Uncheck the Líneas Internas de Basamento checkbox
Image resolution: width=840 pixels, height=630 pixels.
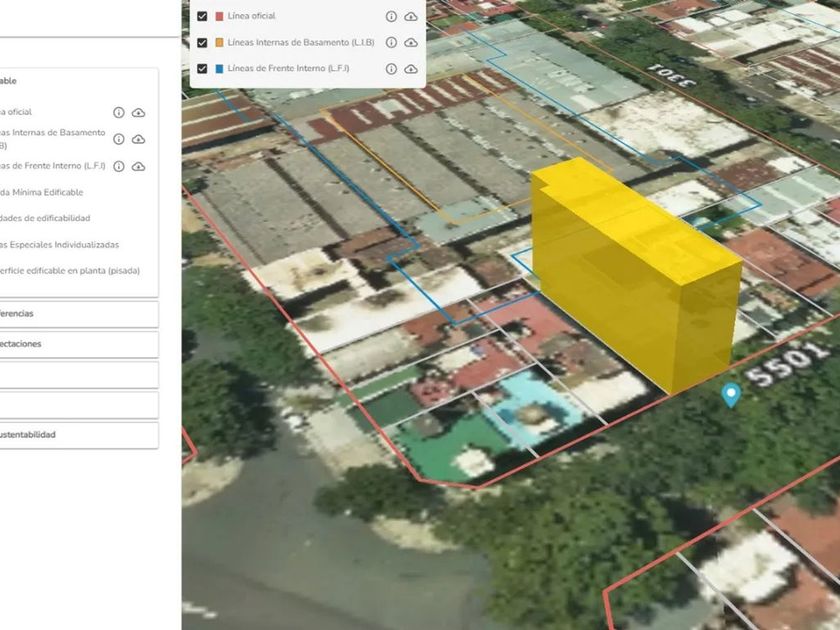(x=202, y=42)
